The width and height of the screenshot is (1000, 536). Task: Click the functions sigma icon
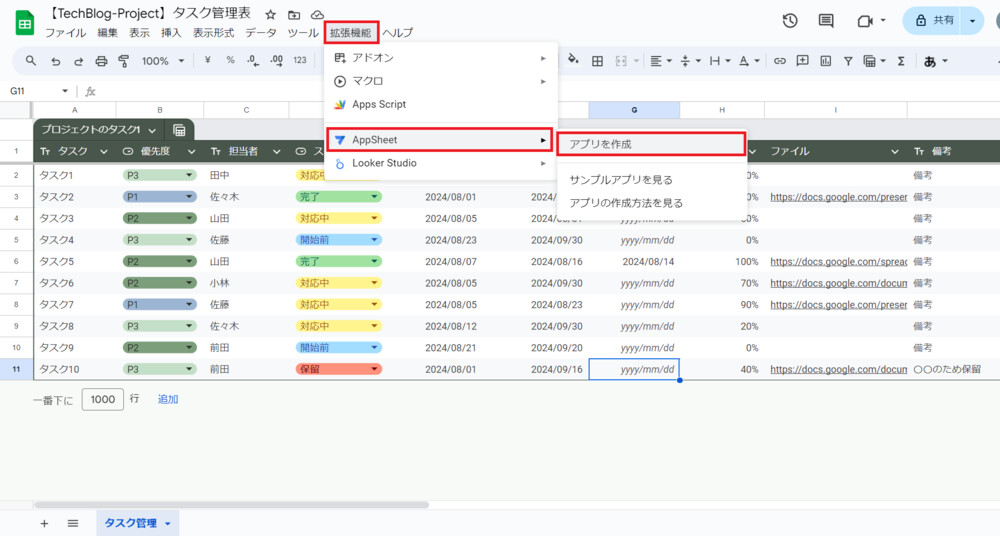[901, 61]
